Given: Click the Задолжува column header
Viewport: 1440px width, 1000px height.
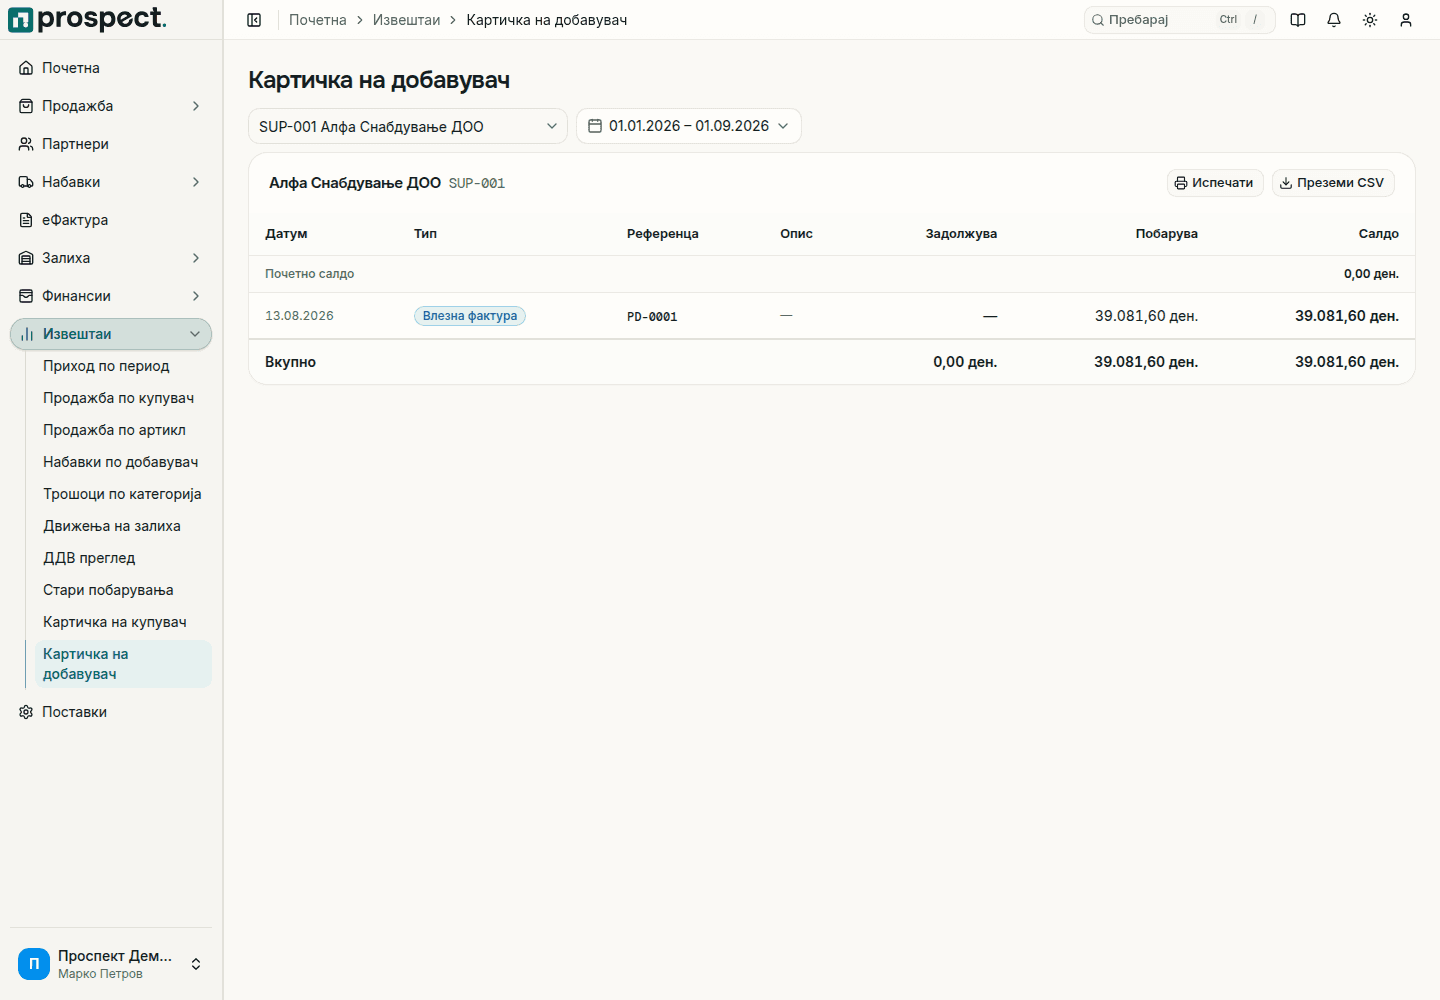Looking at the screenshot, I should coord(961,234).
